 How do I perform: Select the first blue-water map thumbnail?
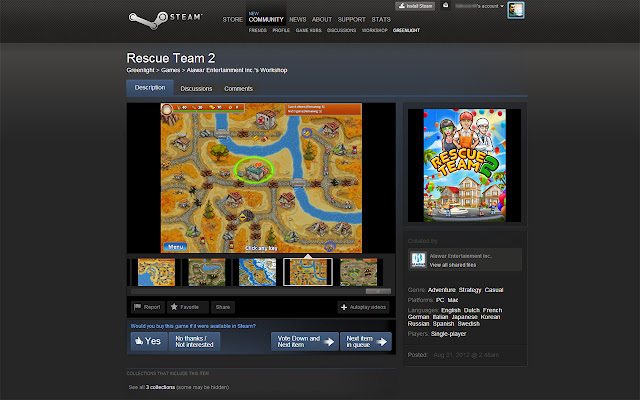(x=156, y=272)
